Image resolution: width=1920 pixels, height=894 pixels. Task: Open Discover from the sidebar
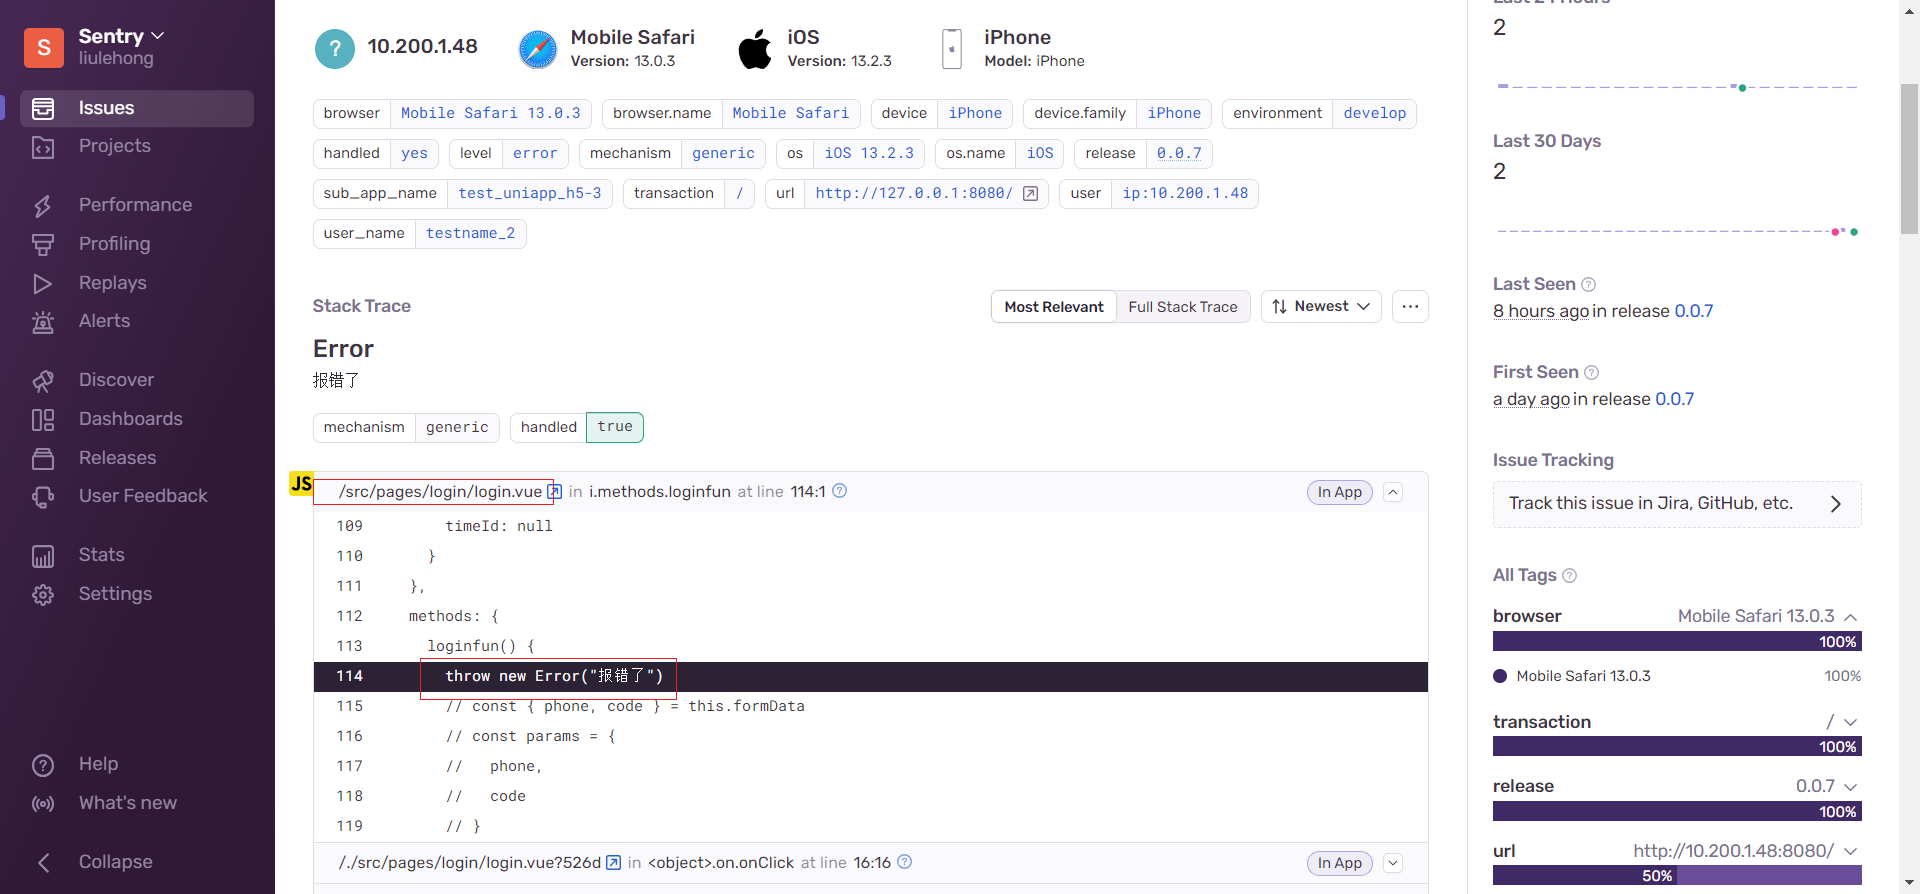pos(116,380)
